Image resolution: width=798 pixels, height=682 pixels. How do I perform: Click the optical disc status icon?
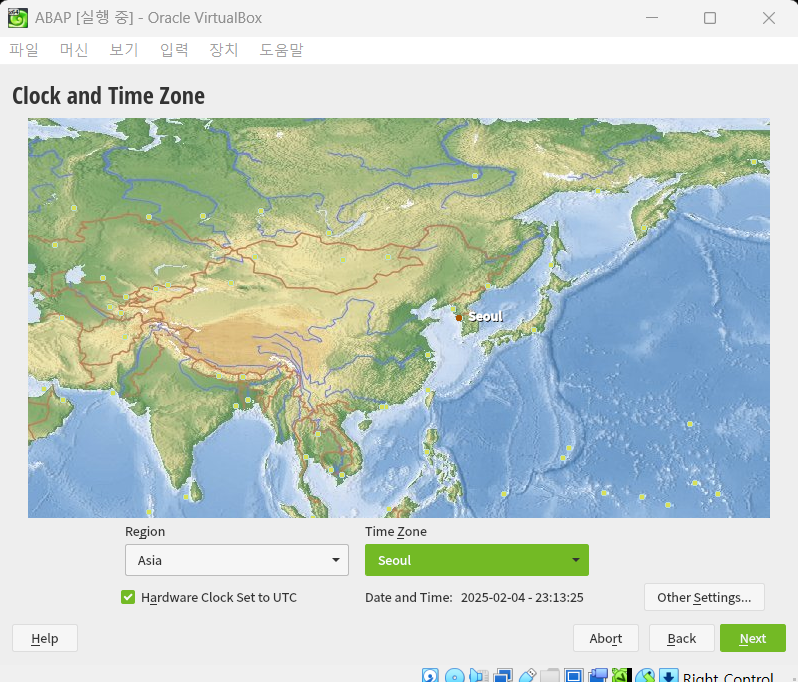pos(454,675)
